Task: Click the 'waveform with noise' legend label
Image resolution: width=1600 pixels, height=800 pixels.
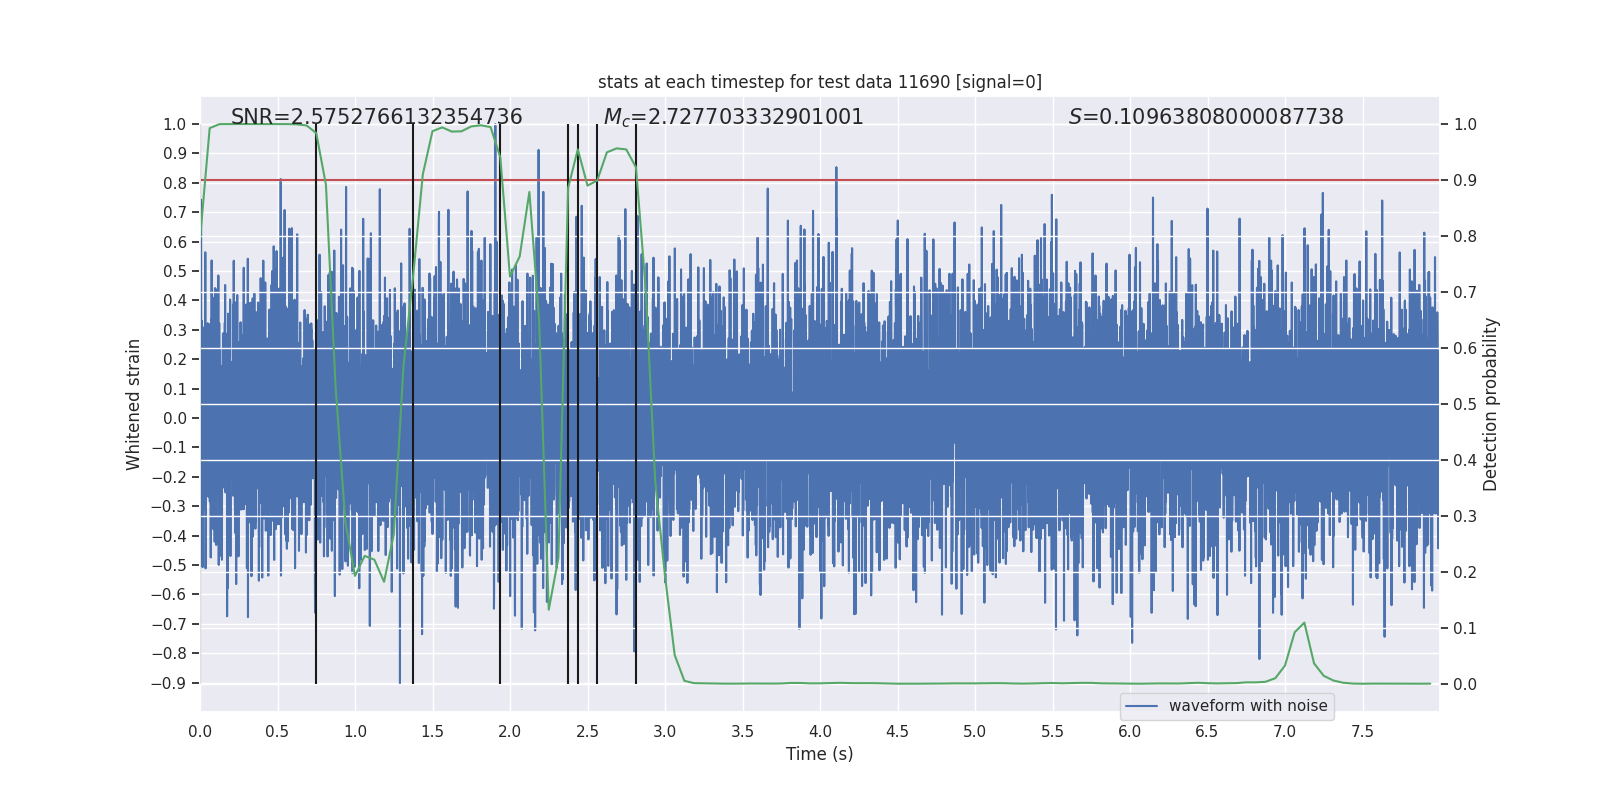Action: point(1248,706)
